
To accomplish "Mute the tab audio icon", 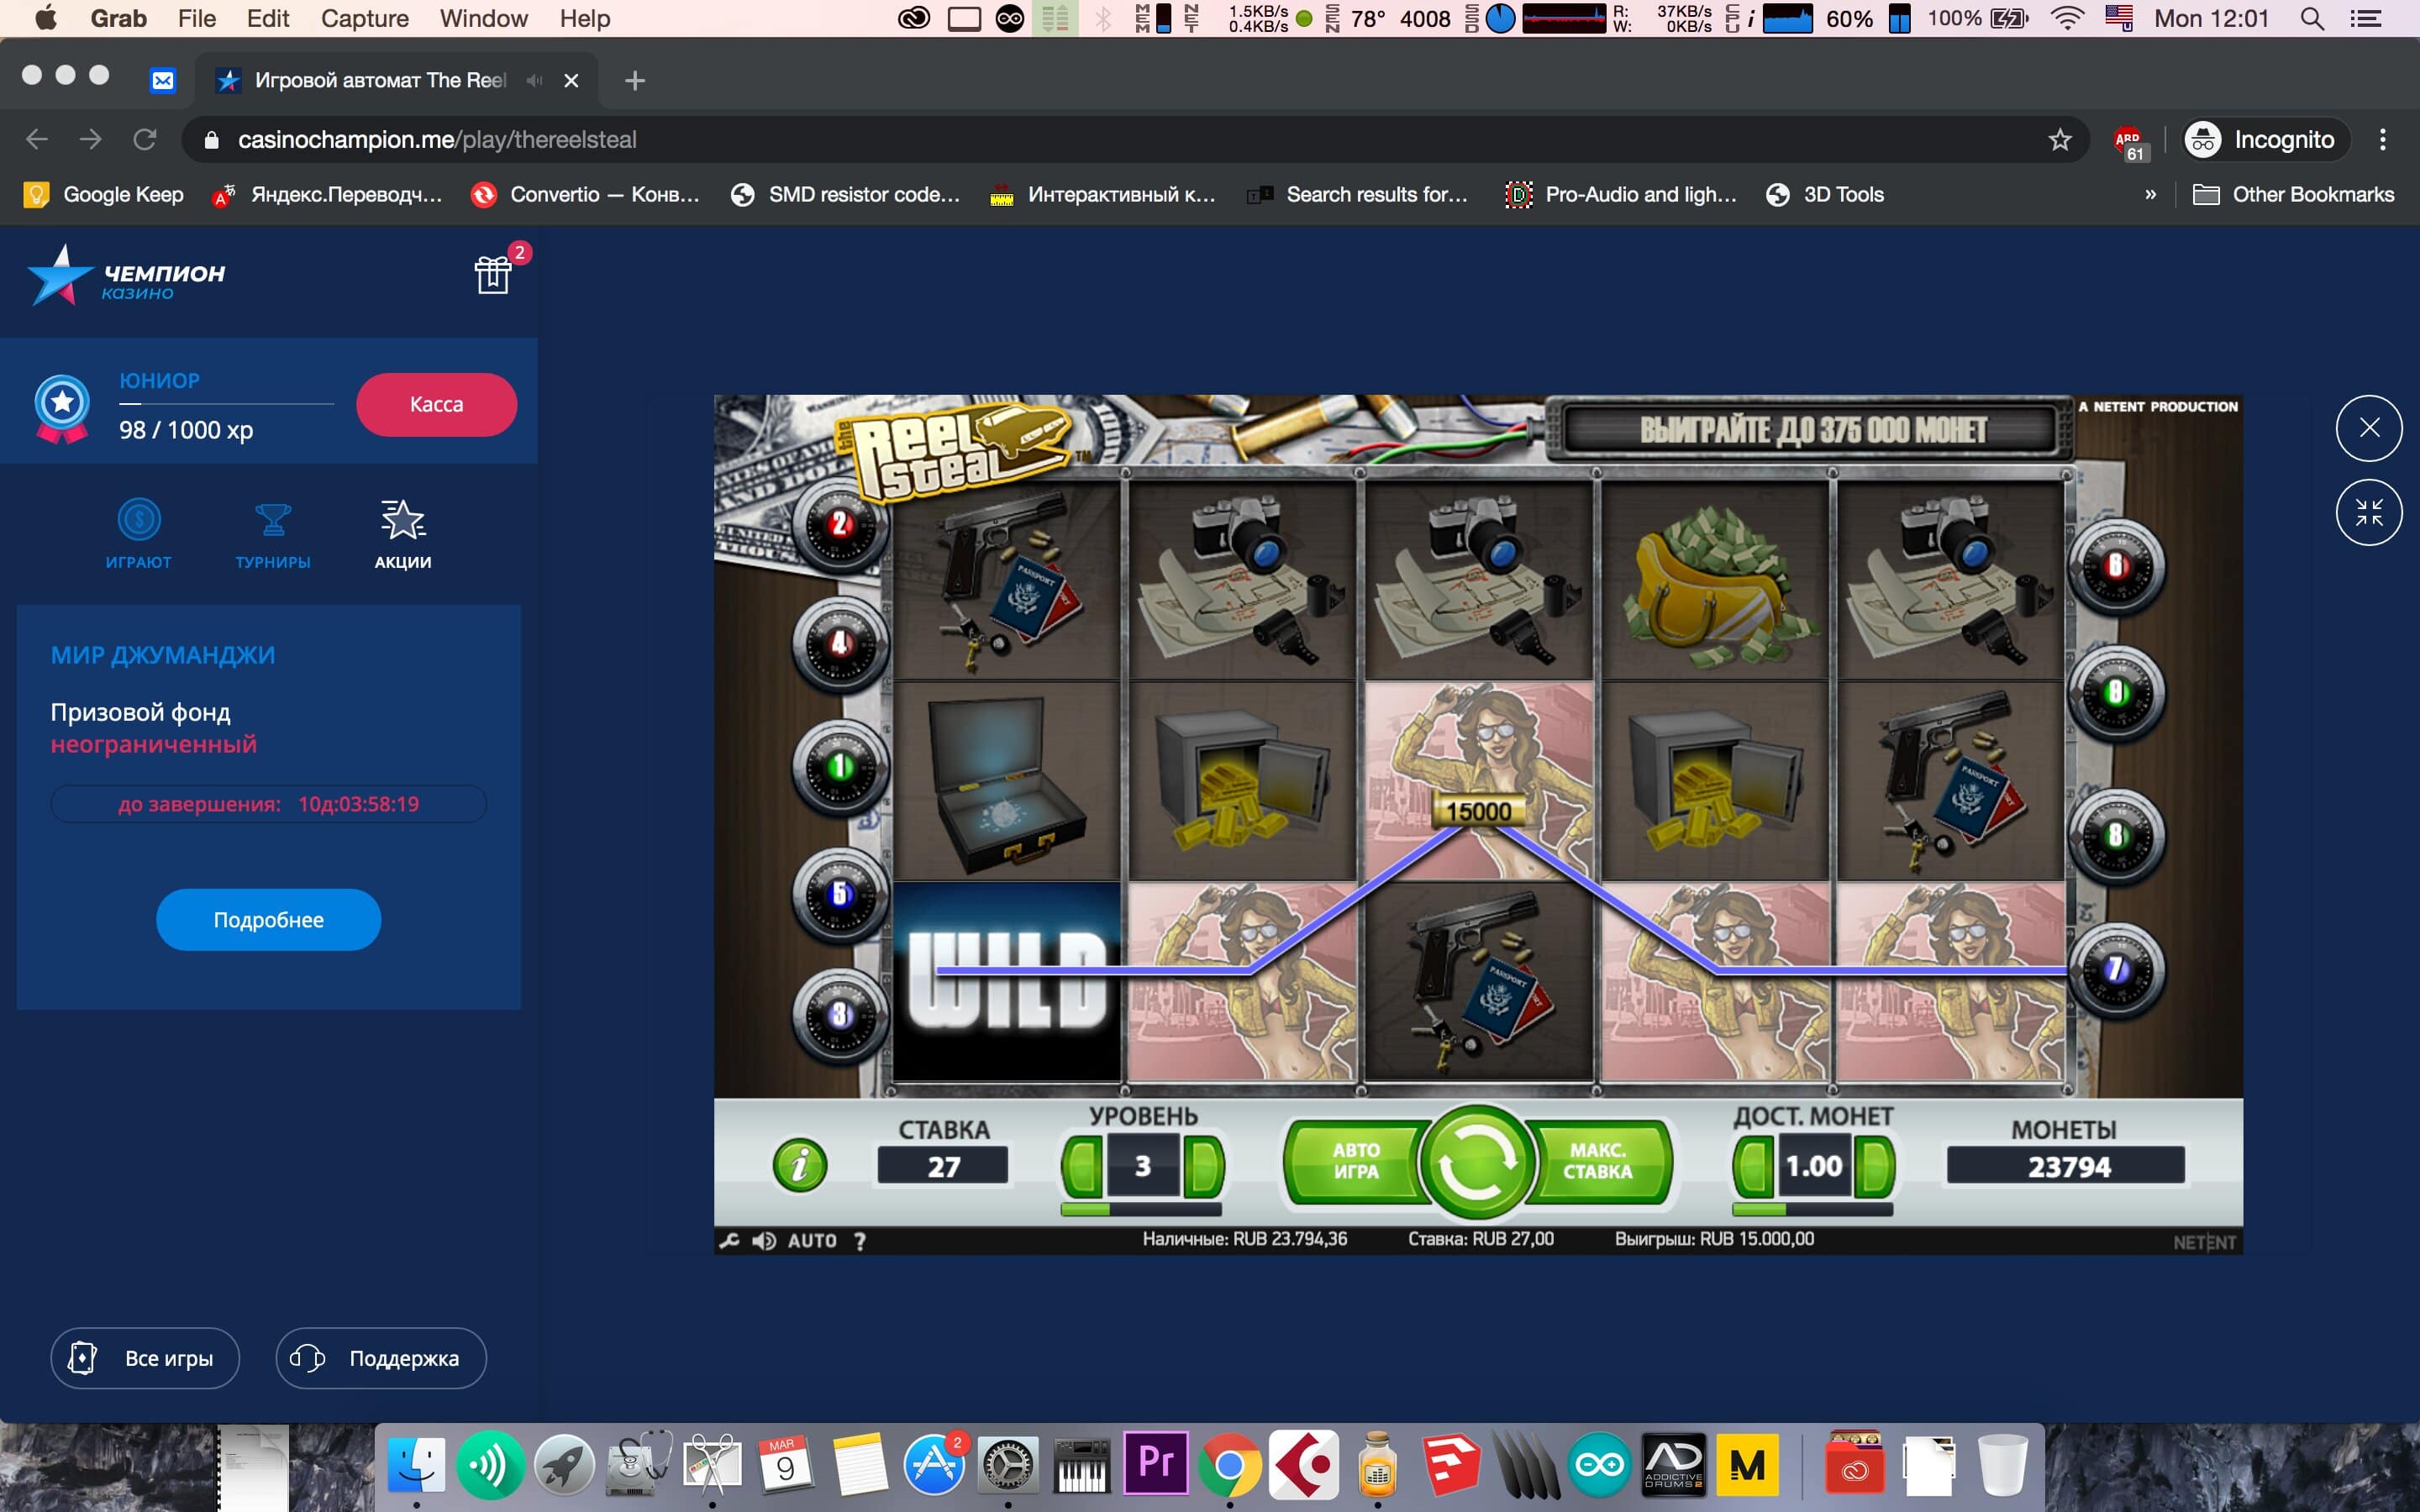I will coord(535,80).
